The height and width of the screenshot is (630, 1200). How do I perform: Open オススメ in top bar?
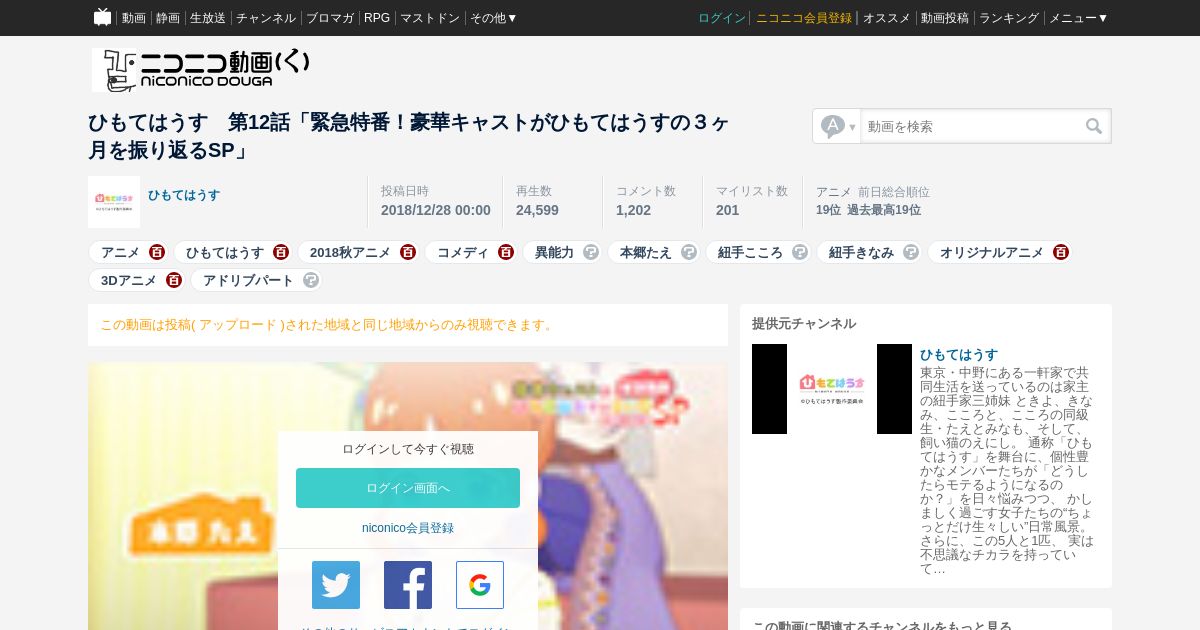click(x=887, y=18)
